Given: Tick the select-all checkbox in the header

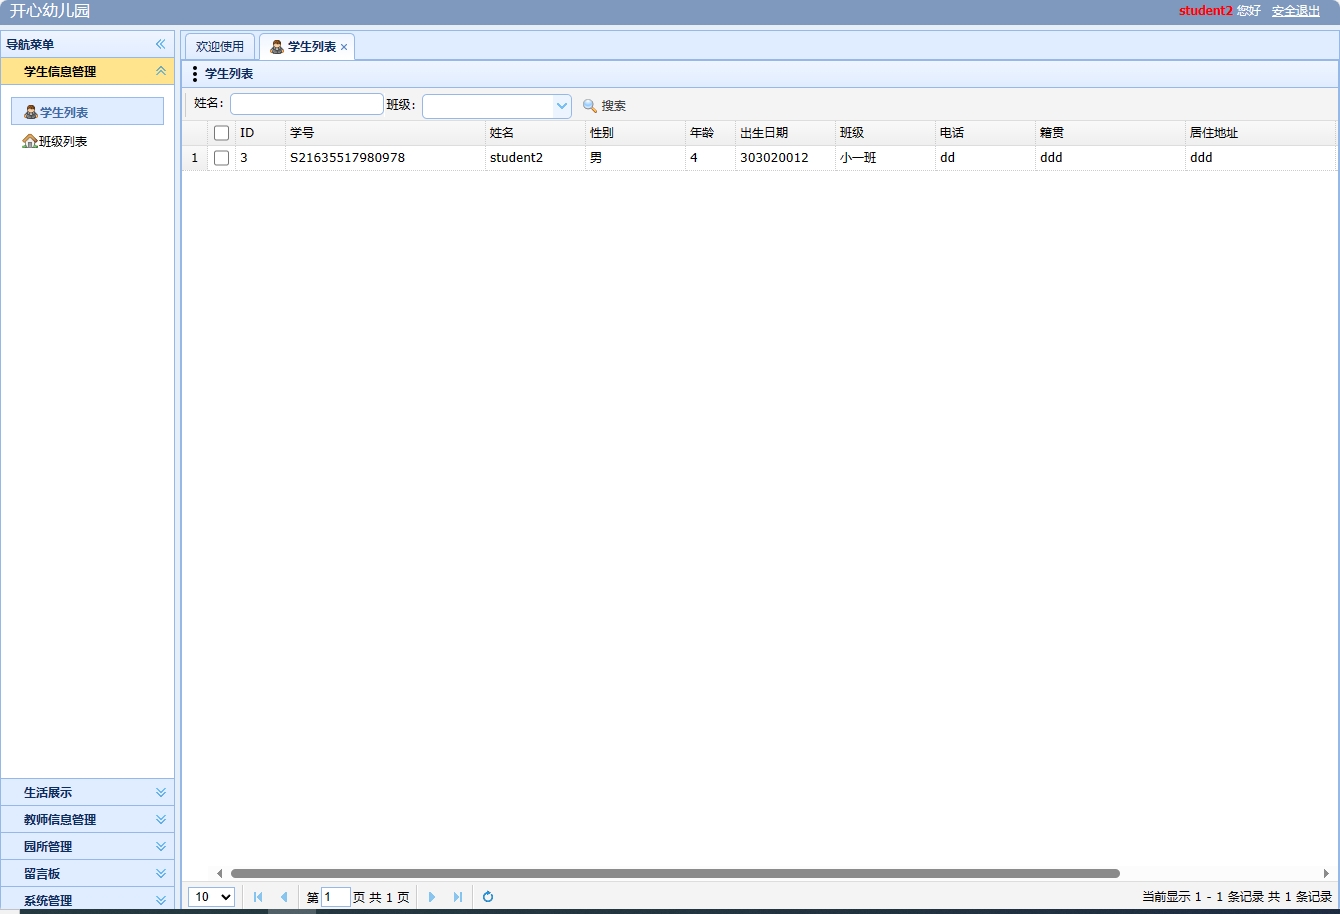Looking at the screenshot, I should tap(221, 133).
